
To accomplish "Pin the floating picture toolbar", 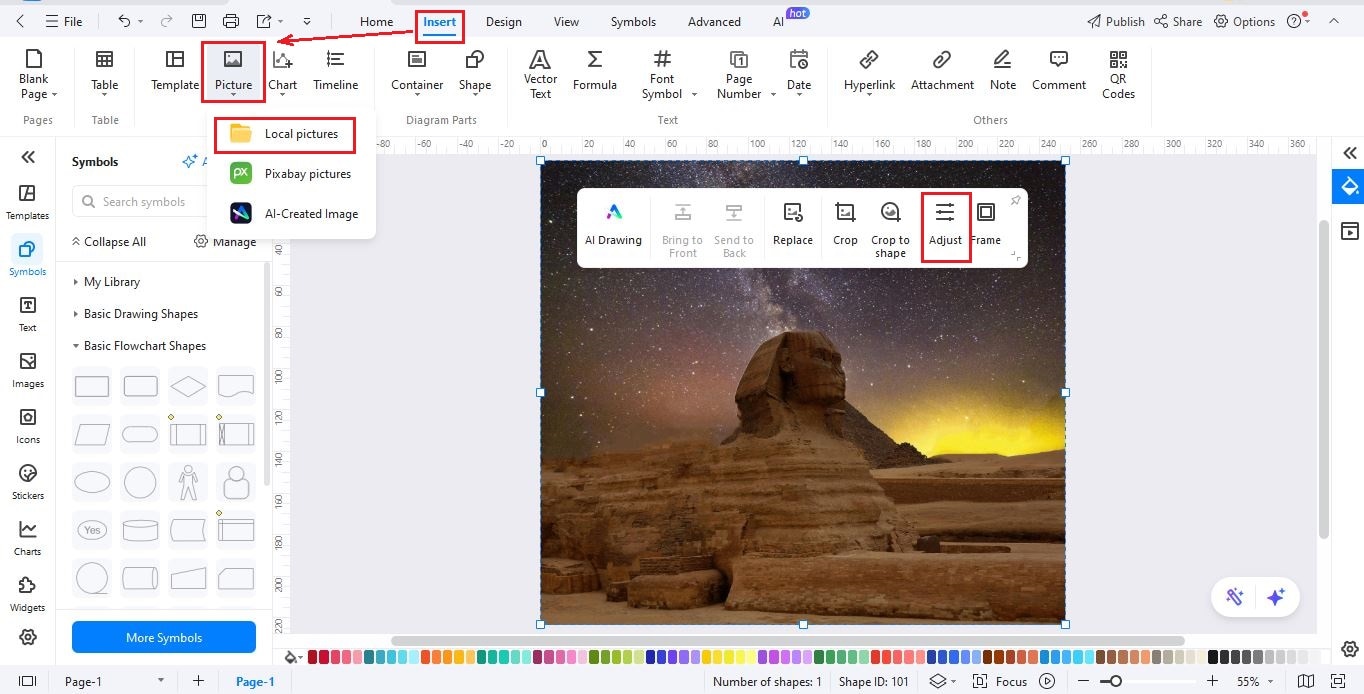I will click(1015, 201).
